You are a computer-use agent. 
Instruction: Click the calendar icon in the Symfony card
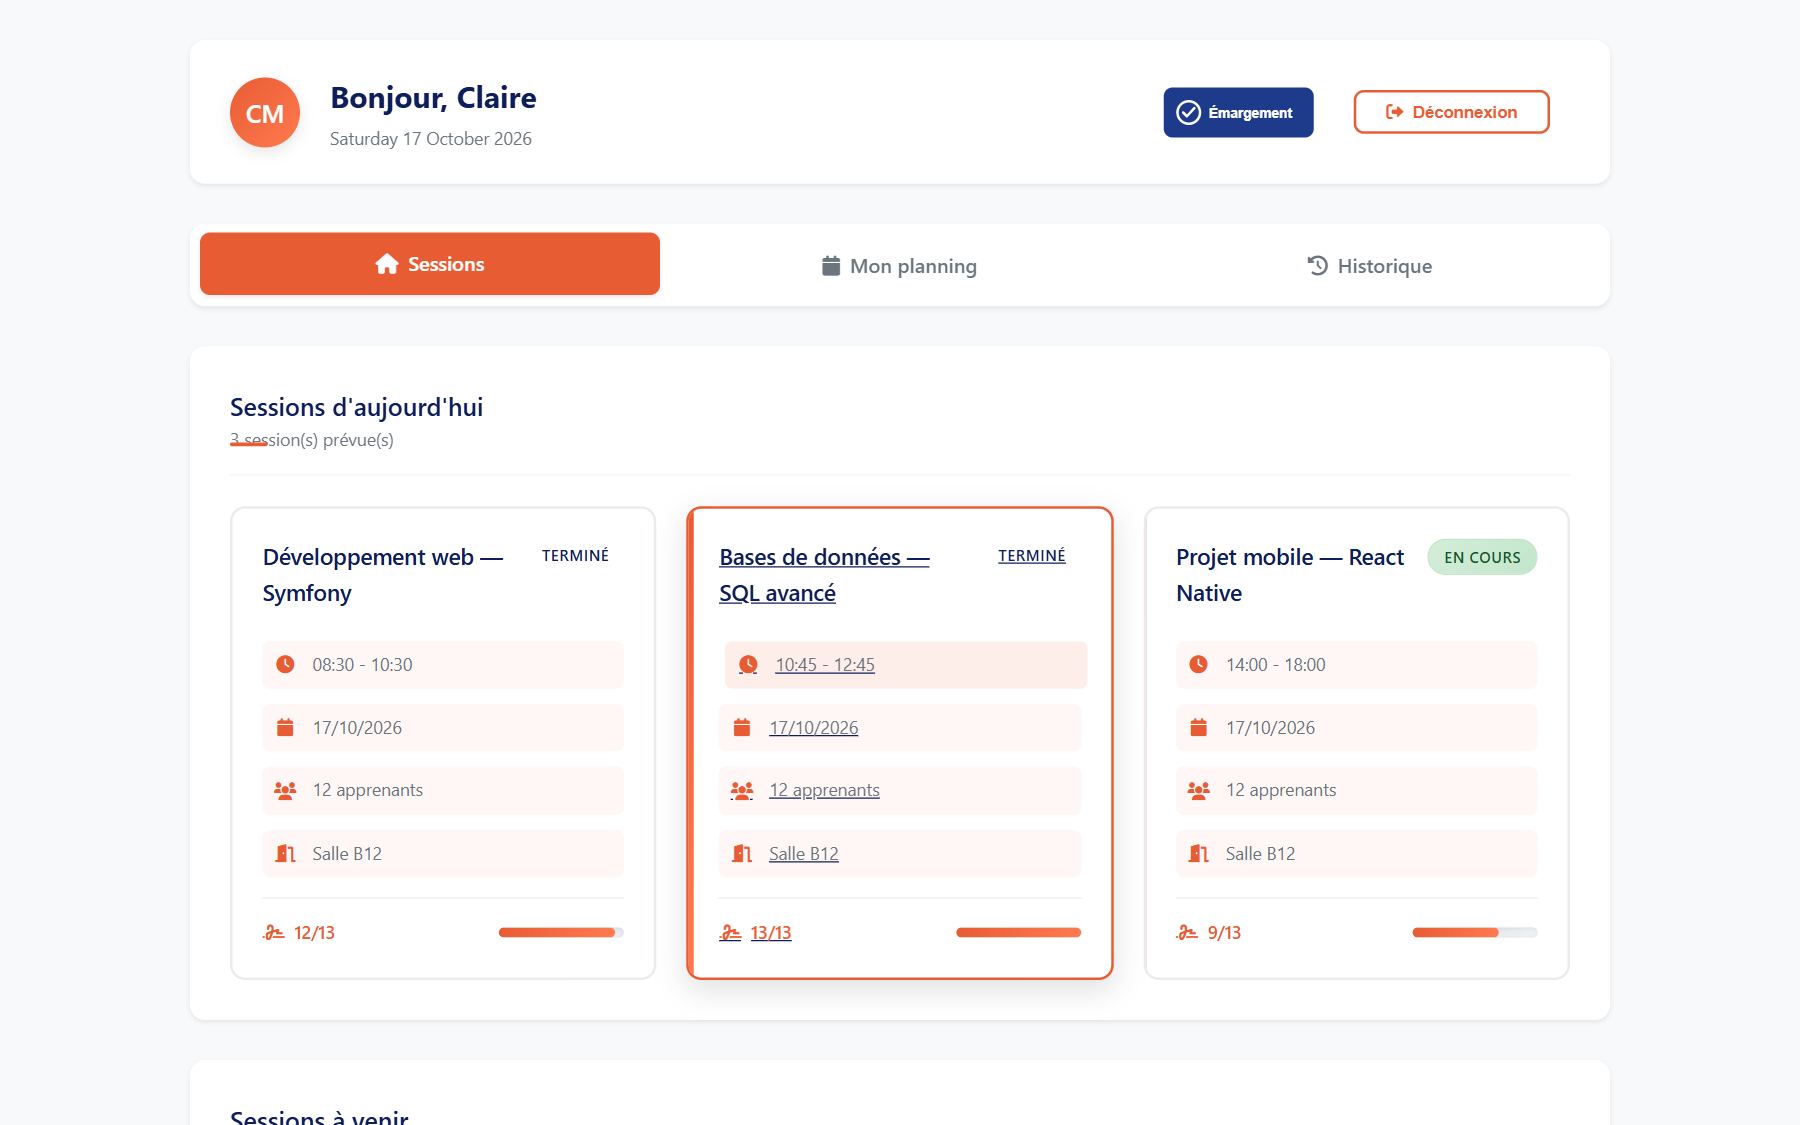pyautogui.click(x=285, y=727)
